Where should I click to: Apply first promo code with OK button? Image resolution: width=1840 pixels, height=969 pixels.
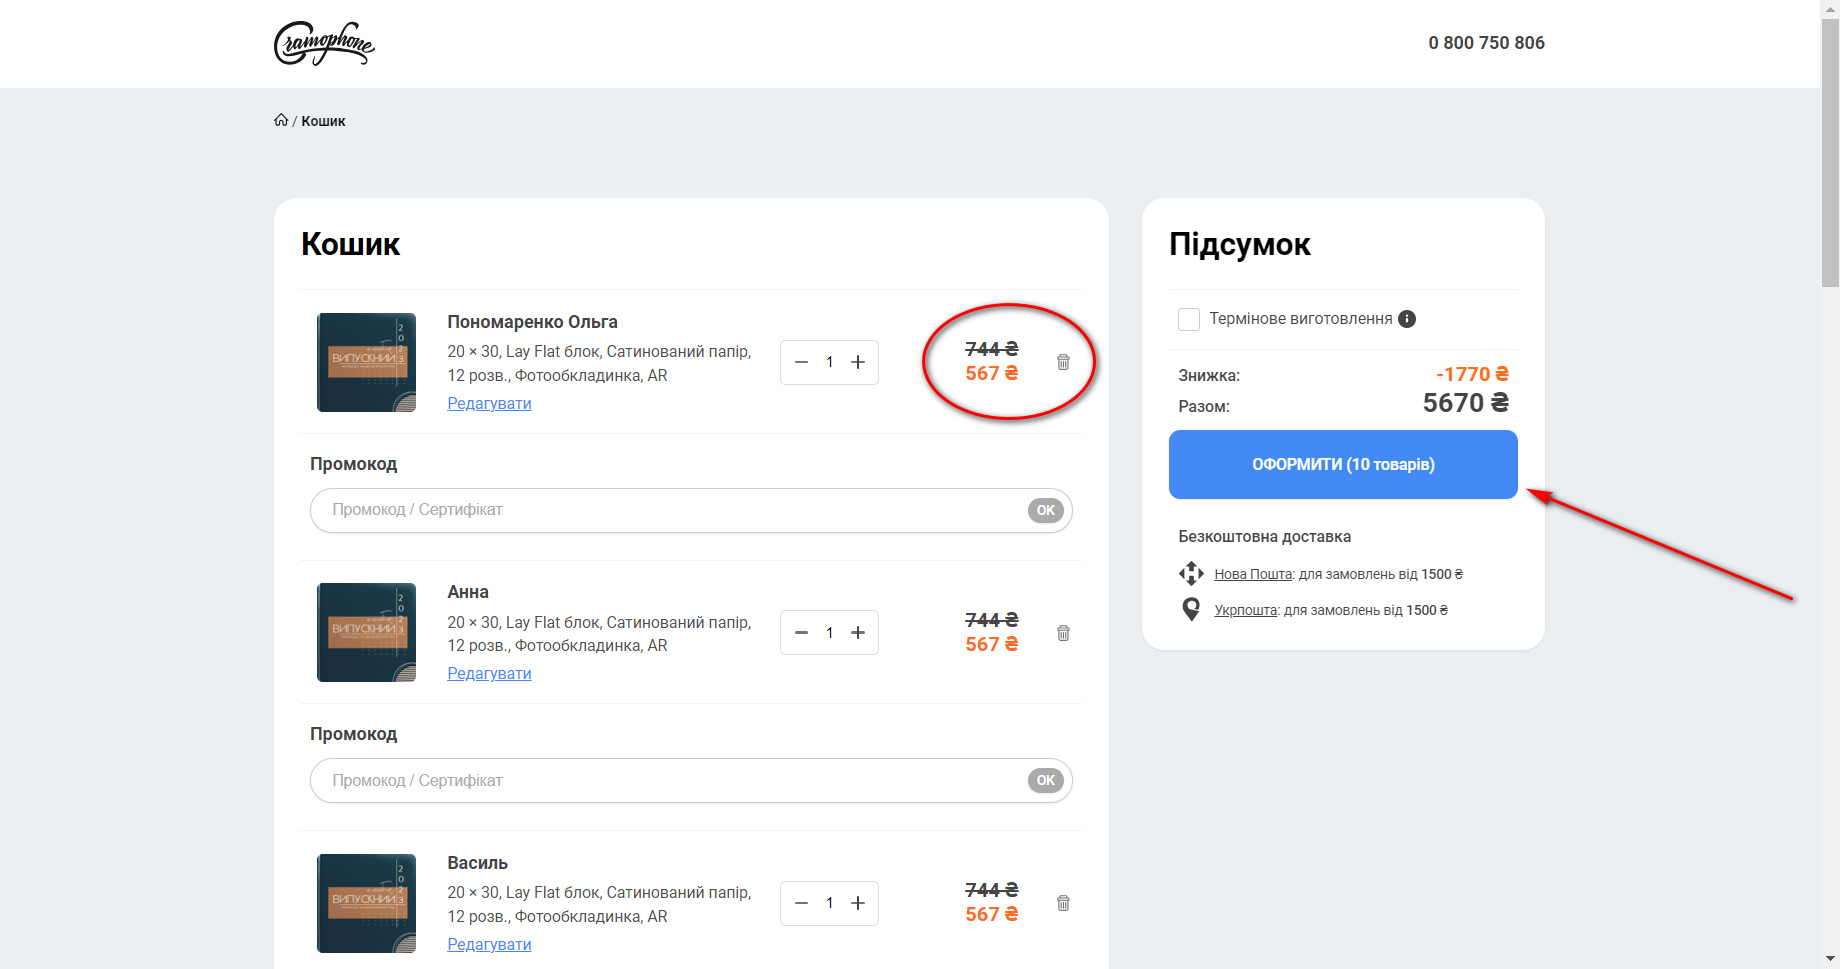(1045, 510)
